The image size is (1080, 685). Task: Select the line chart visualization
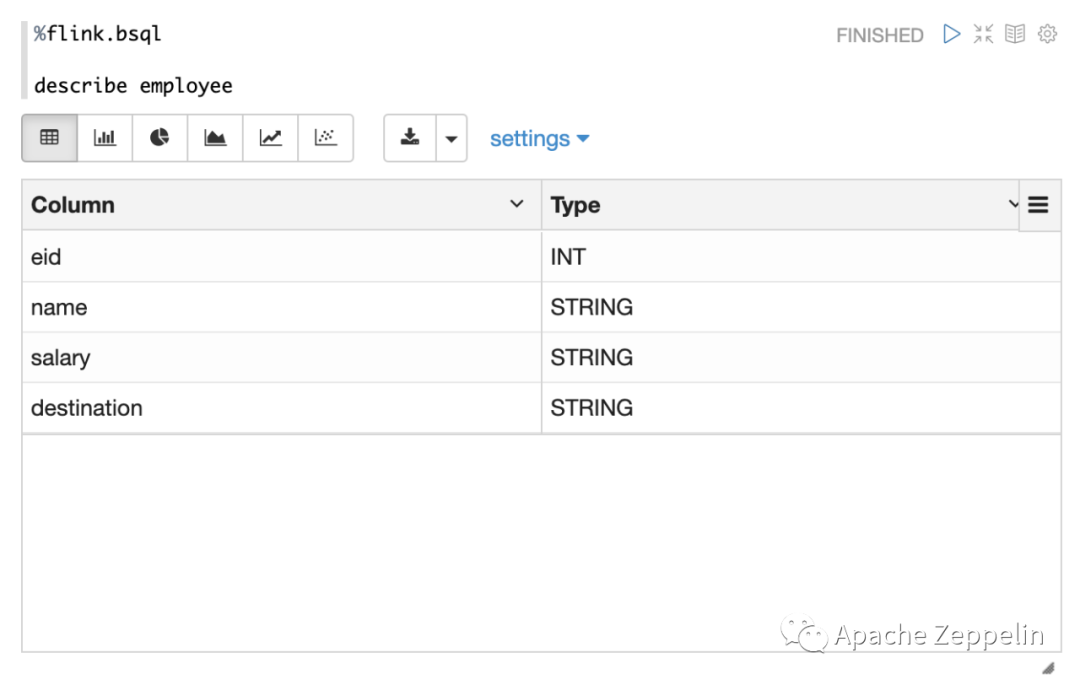coord(270,138)
